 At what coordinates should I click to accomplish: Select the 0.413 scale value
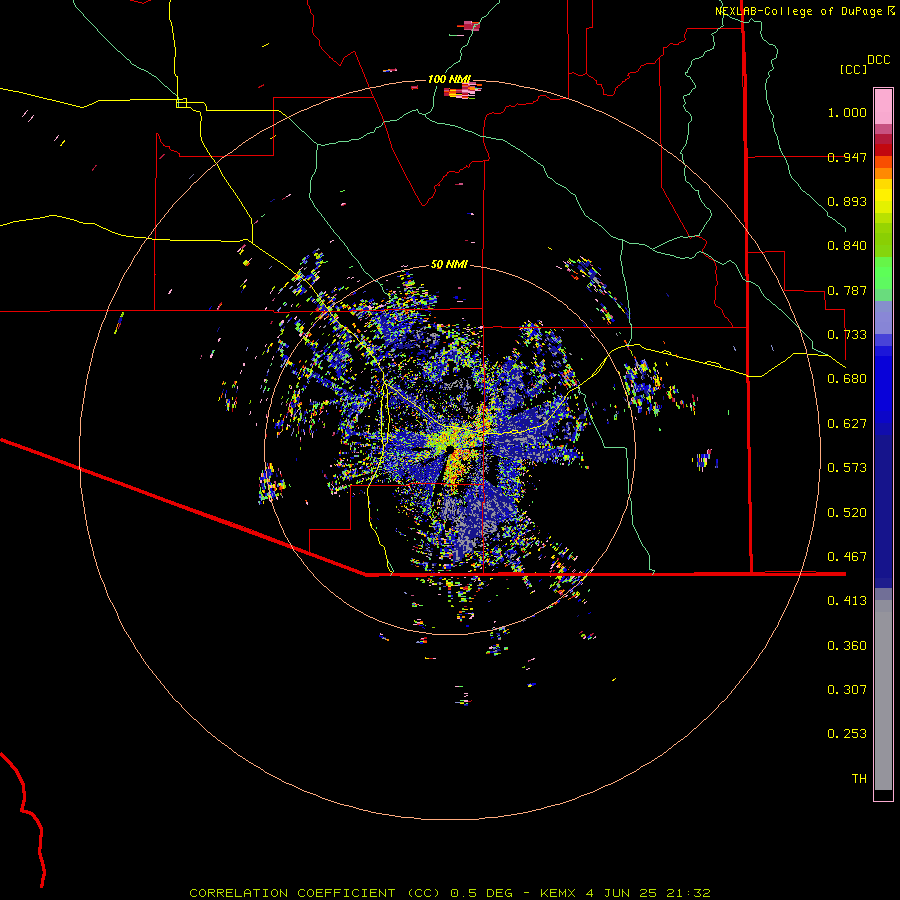847,601
